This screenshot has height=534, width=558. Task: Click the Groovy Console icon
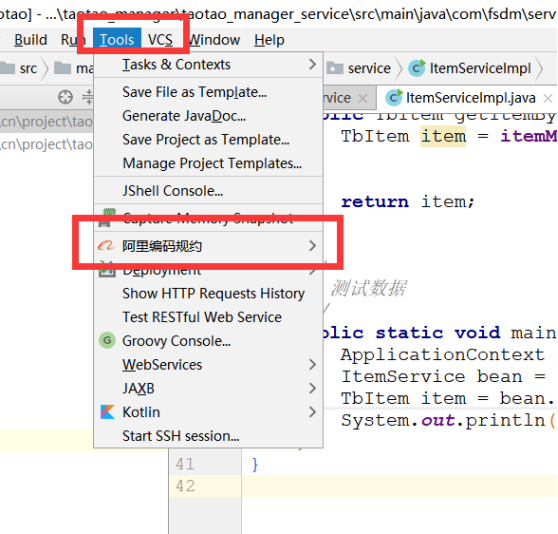[x=107, y=341]
